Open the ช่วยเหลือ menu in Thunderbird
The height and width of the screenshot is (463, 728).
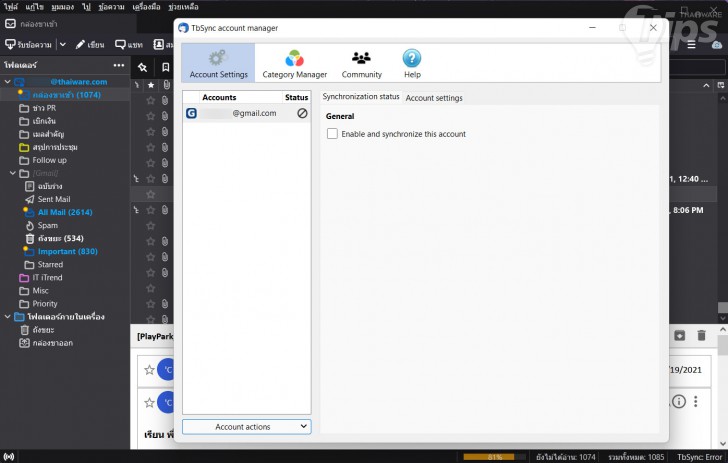coord(183,7)
